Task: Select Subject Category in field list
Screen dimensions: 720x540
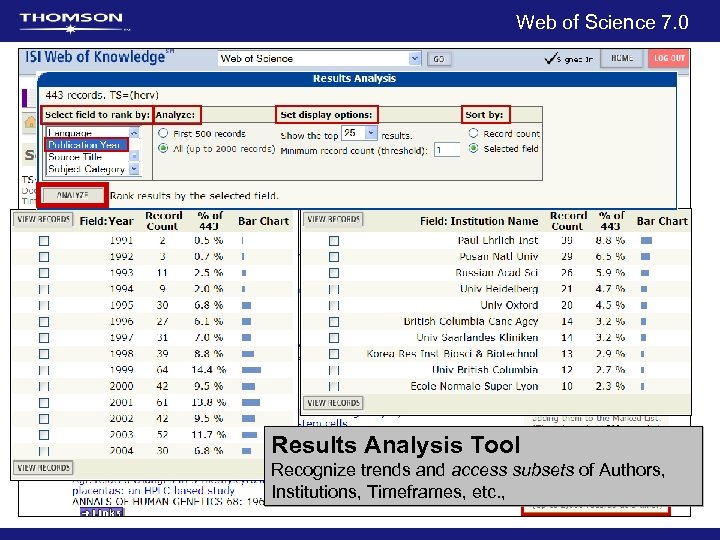Action: [x=86, y=169]
